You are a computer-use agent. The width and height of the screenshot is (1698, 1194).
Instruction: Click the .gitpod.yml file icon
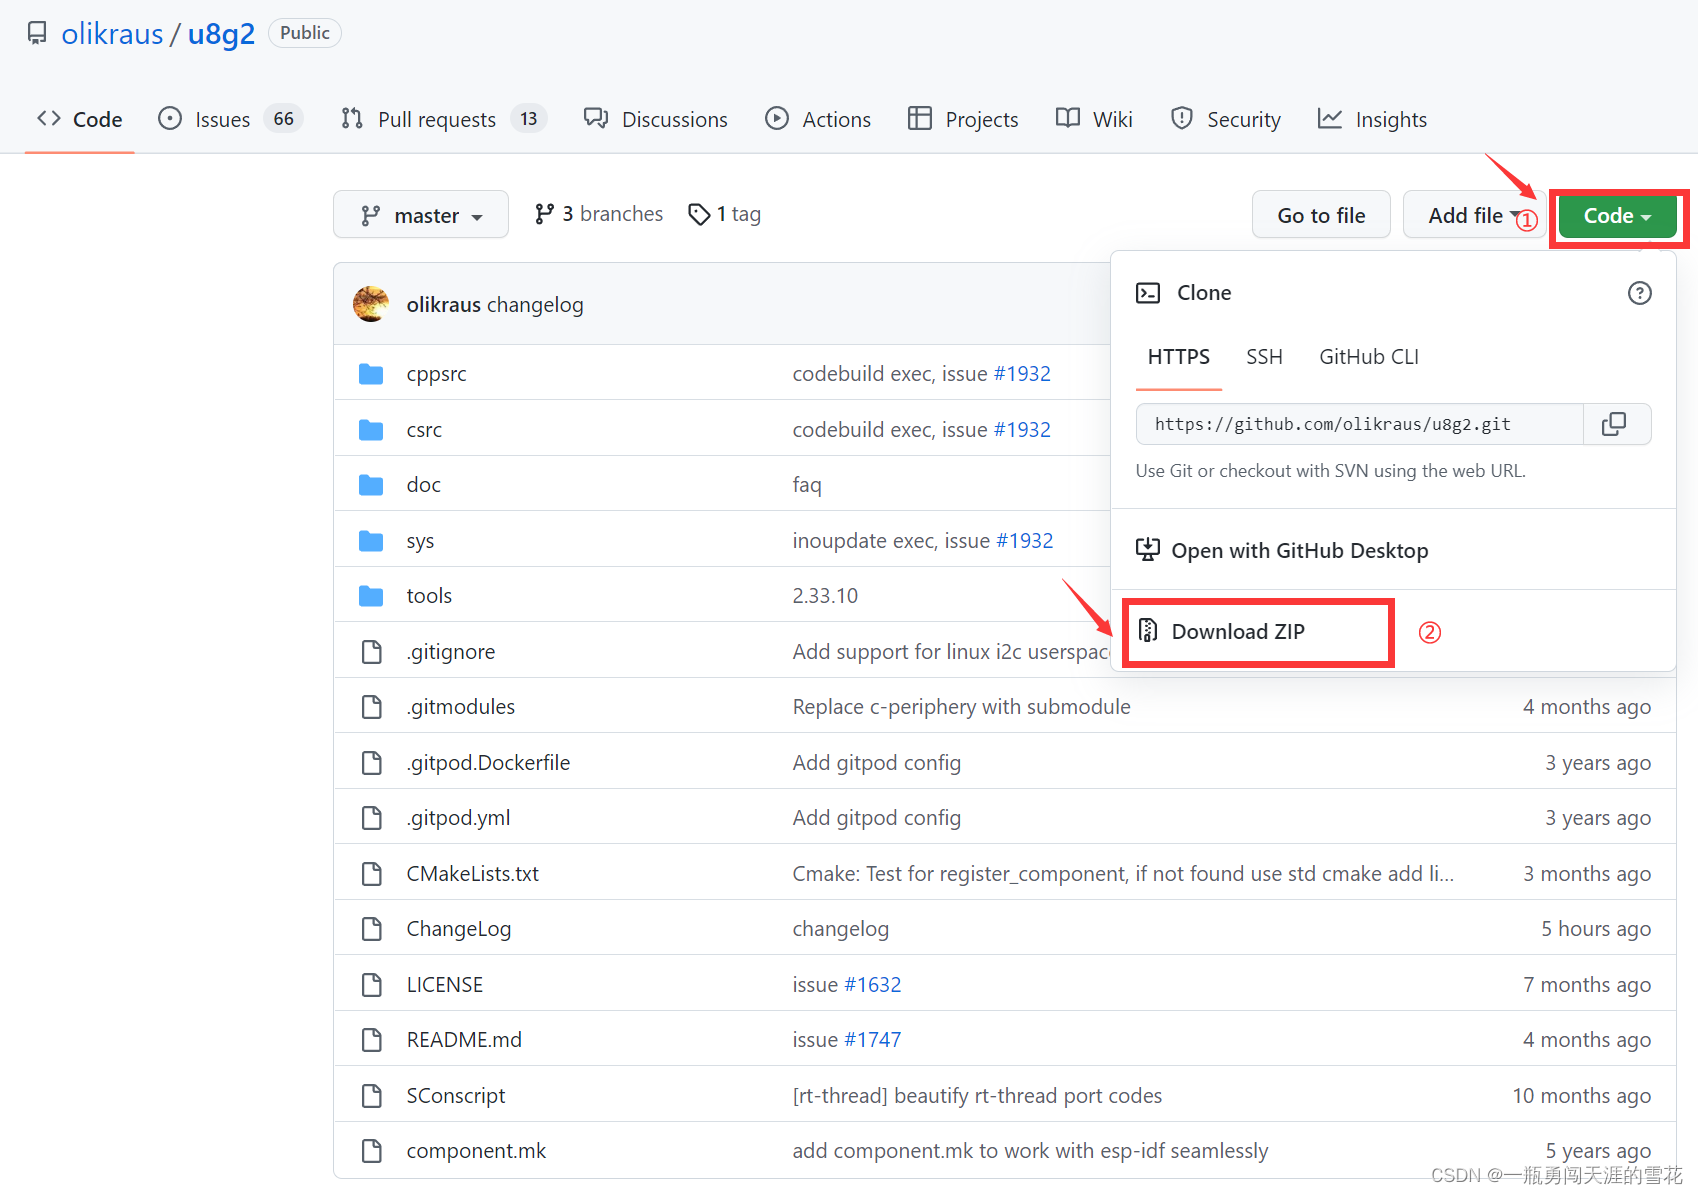[x=372, y=818]
